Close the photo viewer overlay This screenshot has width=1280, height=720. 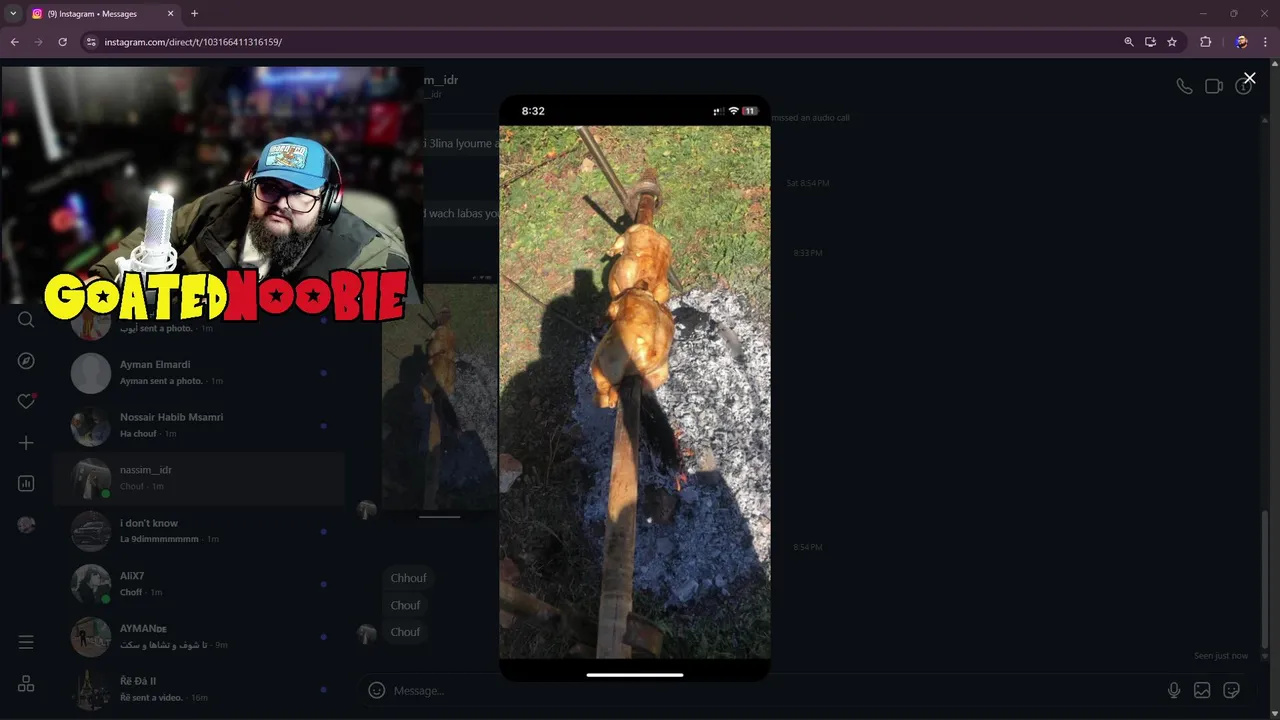tap(1249, 78)
